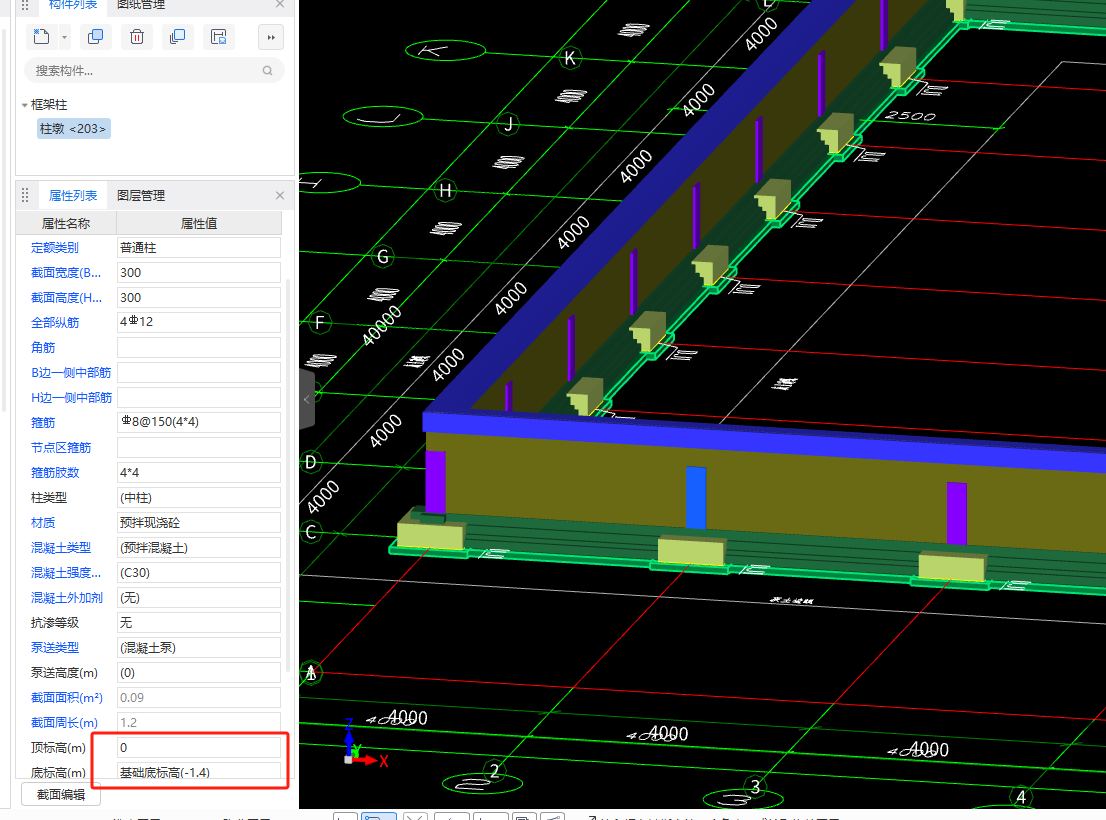The height and width of the screenshot is (820, 1106).
Task: Click the 底标高 value 基础底标高(-1.4)
Action: pyautogui.click(x=199, y=773)
